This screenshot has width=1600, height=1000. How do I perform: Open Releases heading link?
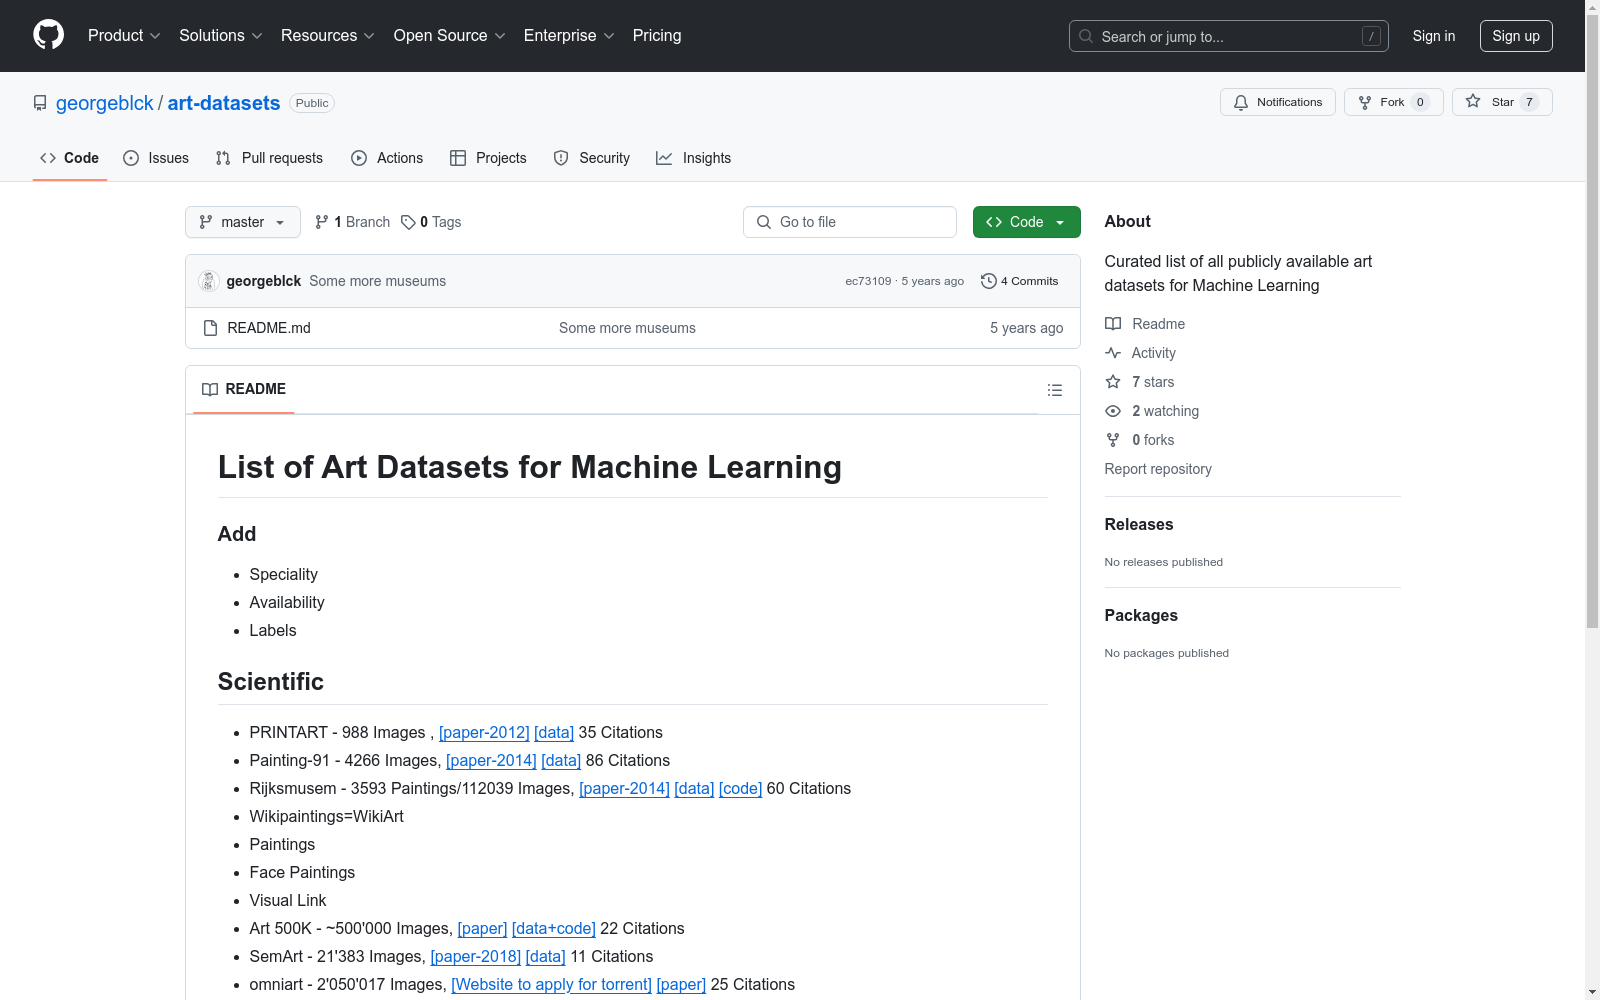coord(1139,524)
